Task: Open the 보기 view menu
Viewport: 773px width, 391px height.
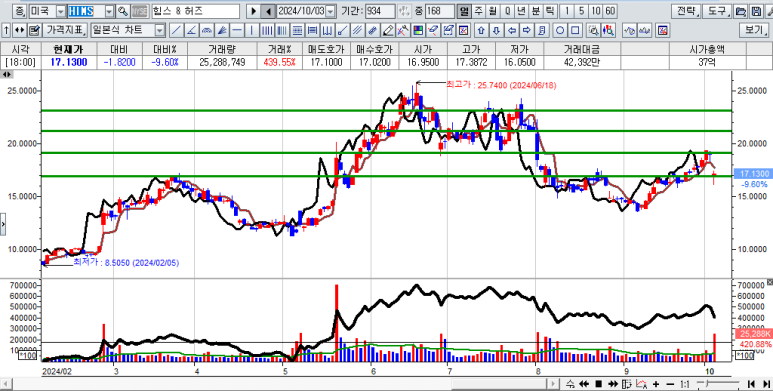Action: pyautogui.click(x=754, y=31)
